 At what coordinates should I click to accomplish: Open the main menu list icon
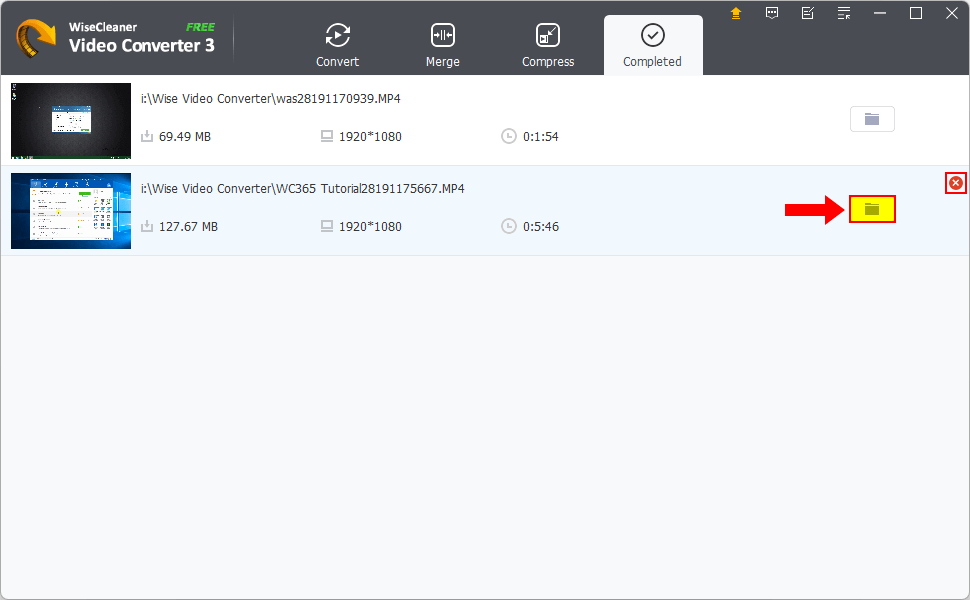[844, 13]
